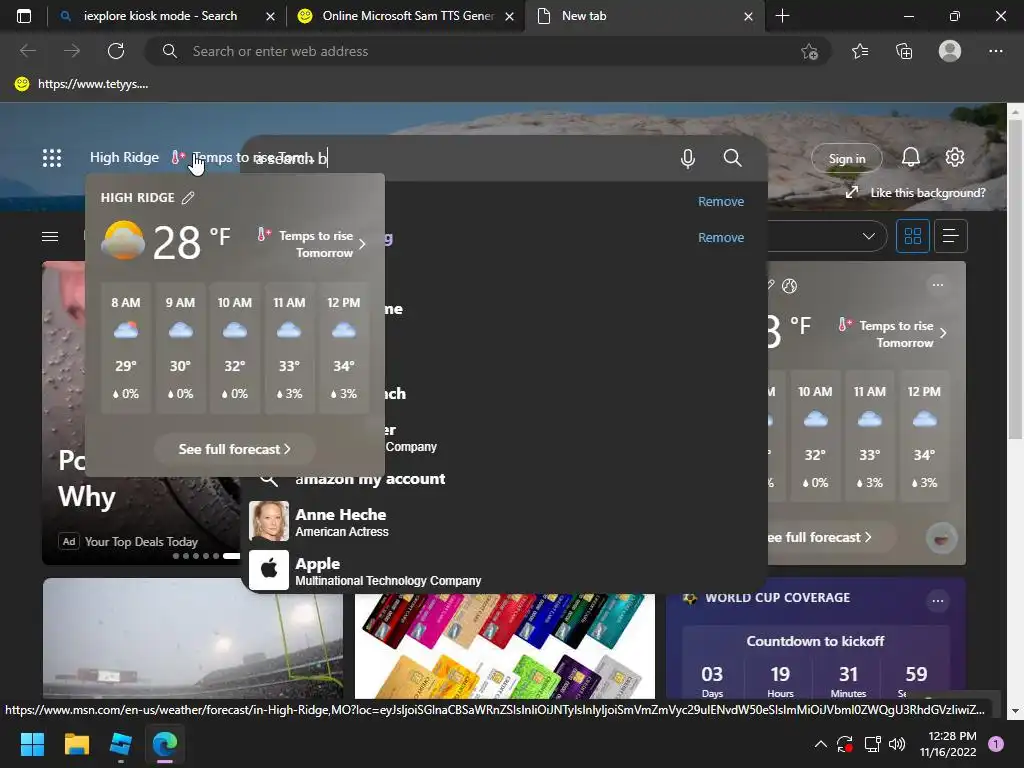Open the stadium snow news thumbnail

[193, 638]
